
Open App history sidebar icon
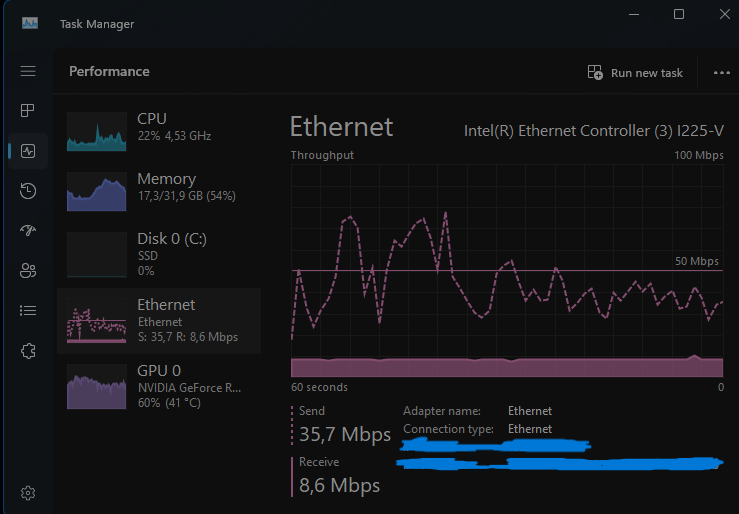[28, 191]
